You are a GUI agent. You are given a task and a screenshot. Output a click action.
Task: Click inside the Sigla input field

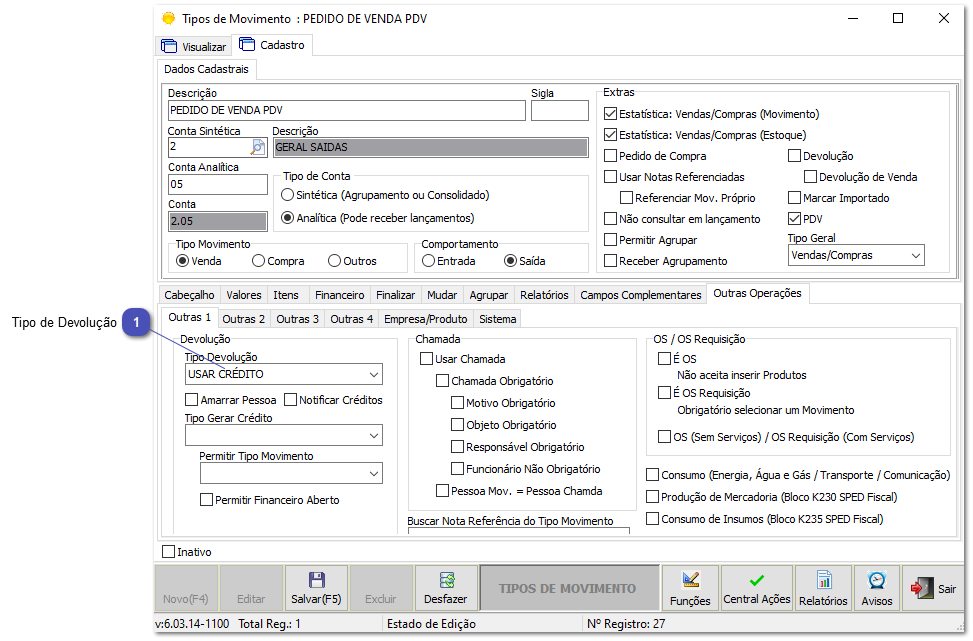point(560,110)
